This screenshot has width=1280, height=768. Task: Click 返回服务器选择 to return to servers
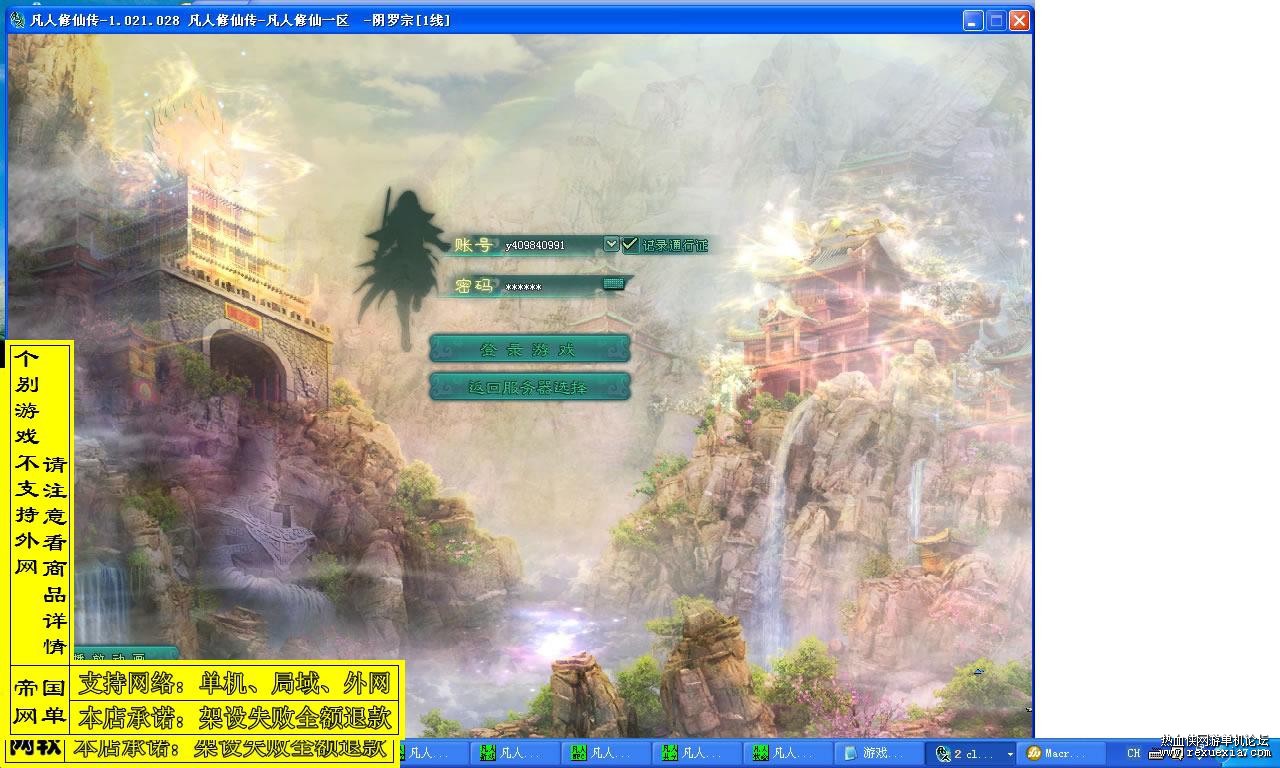[530, 386]
